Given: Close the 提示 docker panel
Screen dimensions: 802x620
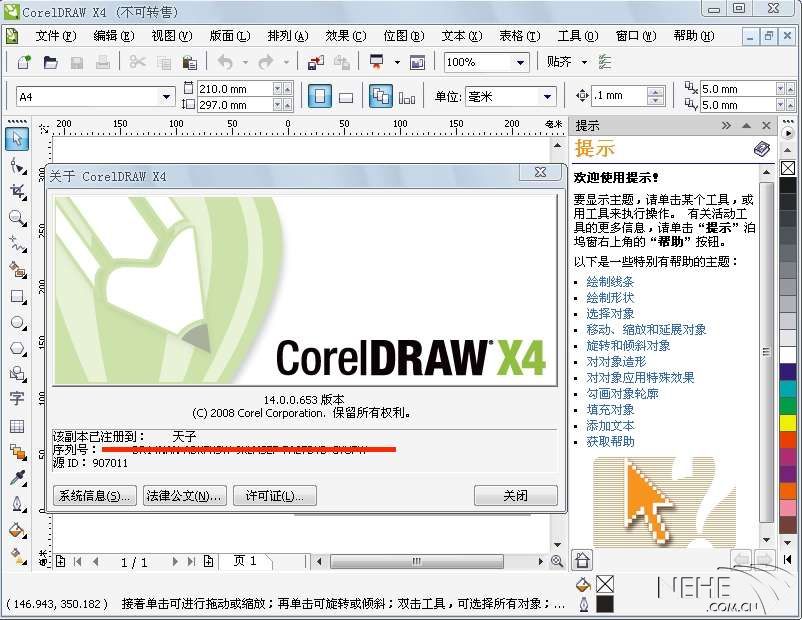Looking at the screenshot, I should click(x=766, y=125).
